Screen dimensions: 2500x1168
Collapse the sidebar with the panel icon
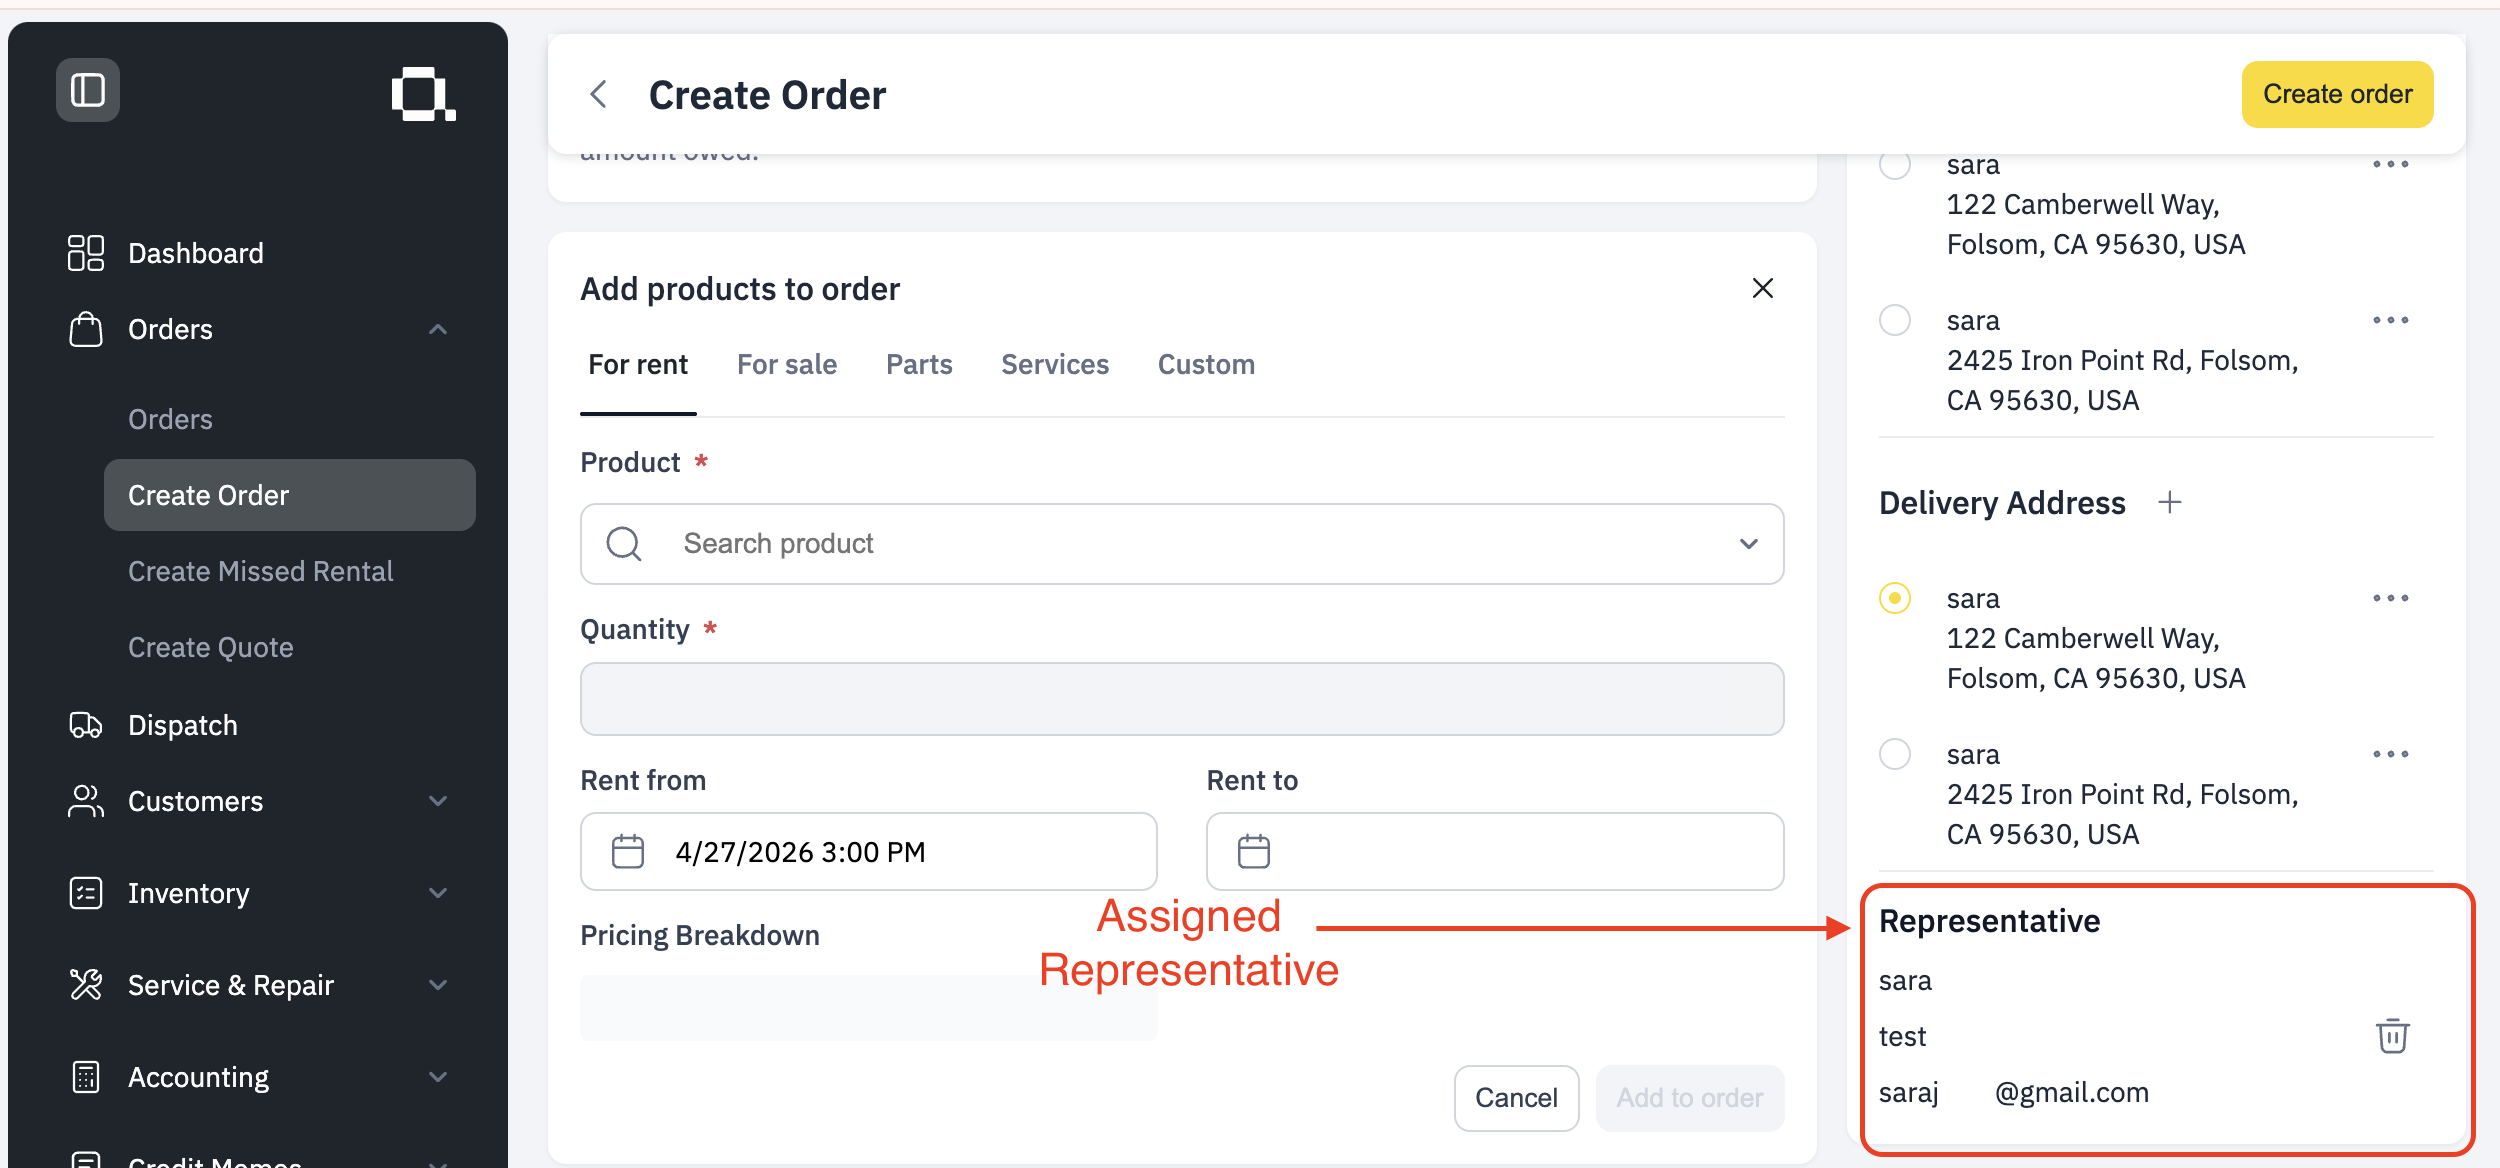click(88, 90)
